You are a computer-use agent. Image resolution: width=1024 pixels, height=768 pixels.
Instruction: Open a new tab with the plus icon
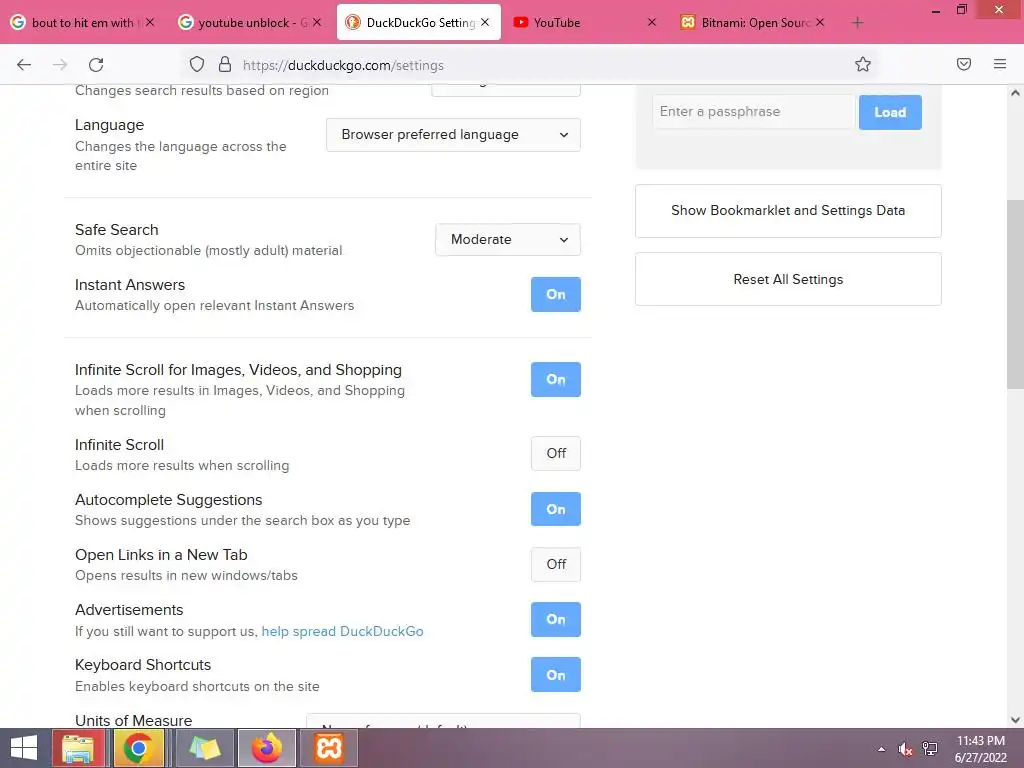[857, 23]
